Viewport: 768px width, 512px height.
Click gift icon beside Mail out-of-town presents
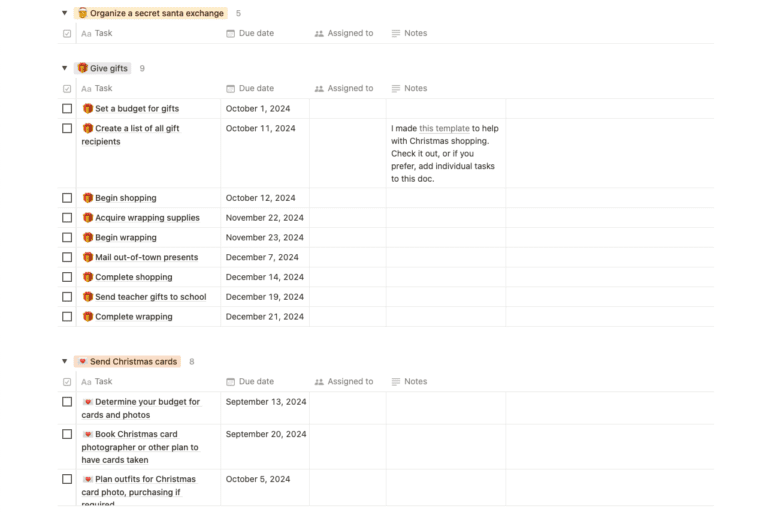pos(88,257)
